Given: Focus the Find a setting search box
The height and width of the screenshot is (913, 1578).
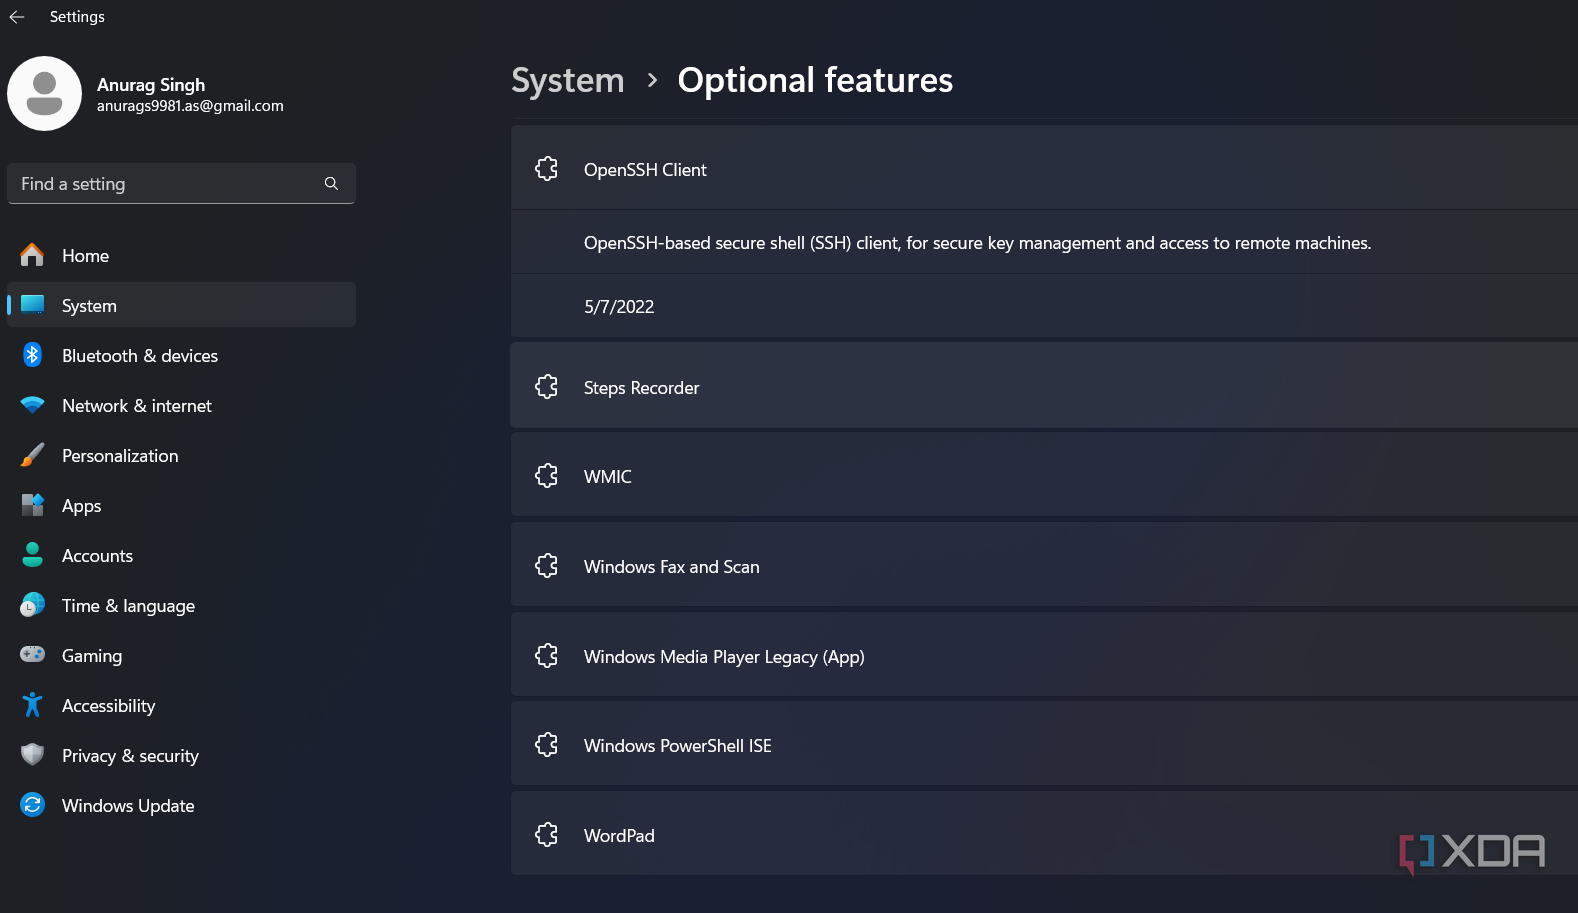Looking at the screenshot, I should pyautogui.click(x=181, y=184).
